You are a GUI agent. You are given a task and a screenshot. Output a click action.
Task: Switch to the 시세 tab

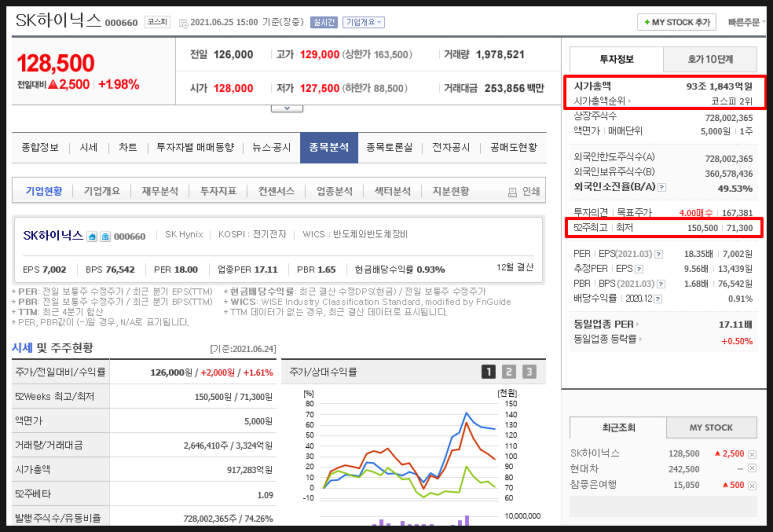click(x=89, y=147)
